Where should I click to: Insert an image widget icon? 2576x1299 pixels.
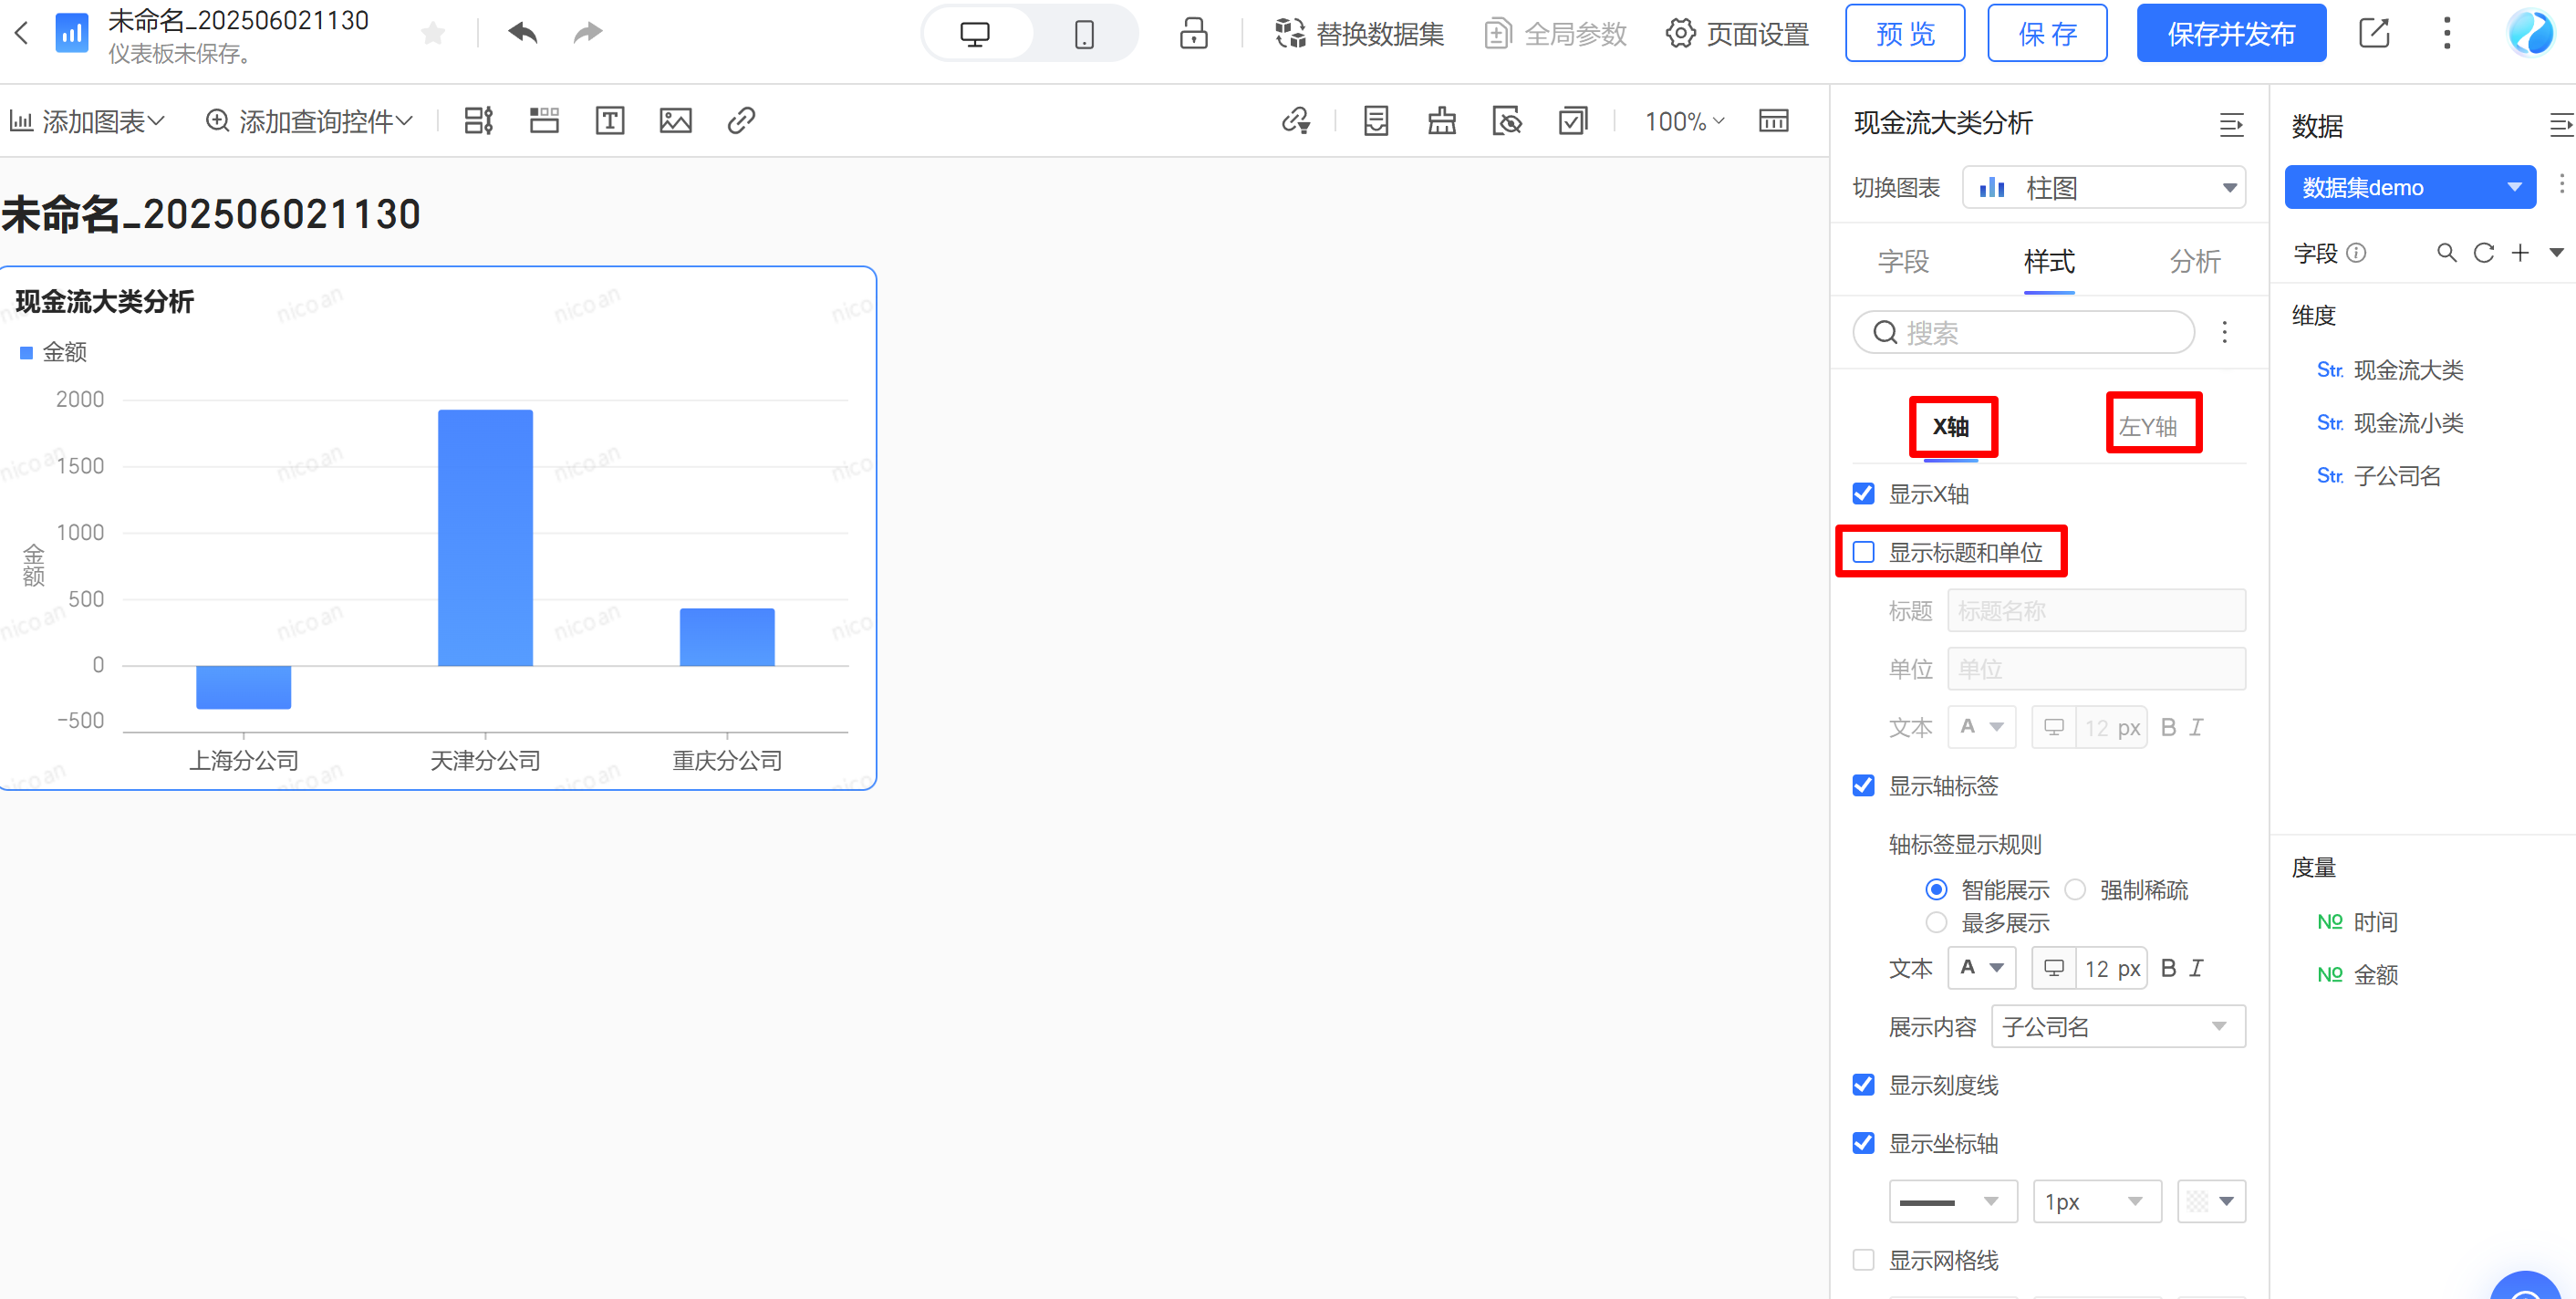point(675,121)
